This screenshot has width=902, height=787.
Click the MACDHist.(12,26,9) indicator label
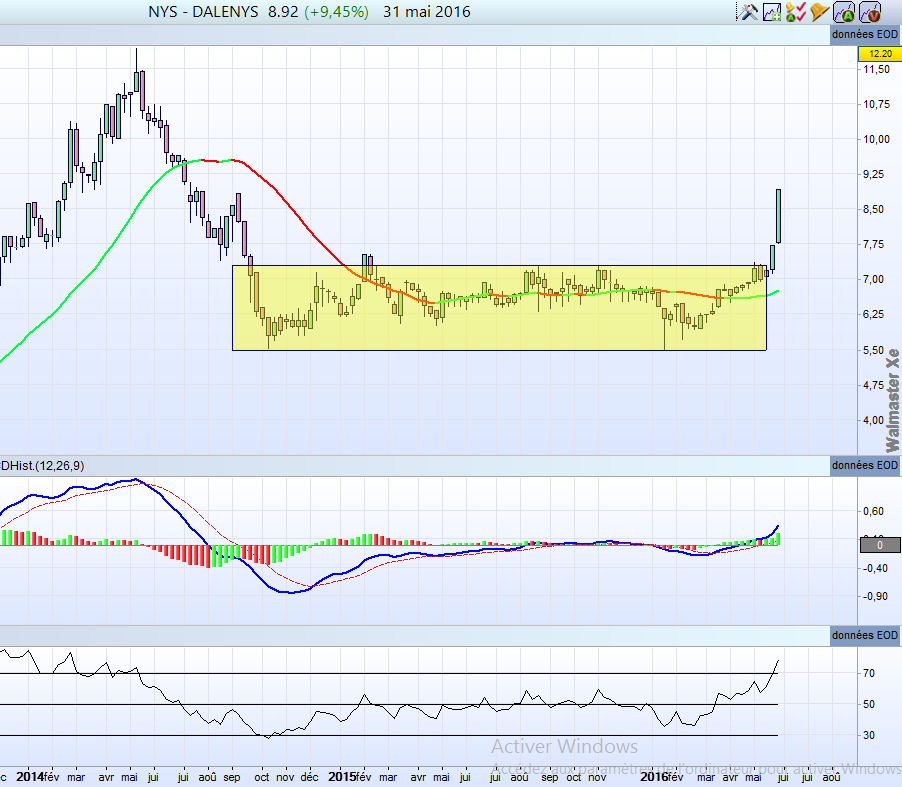click(42, 465)
